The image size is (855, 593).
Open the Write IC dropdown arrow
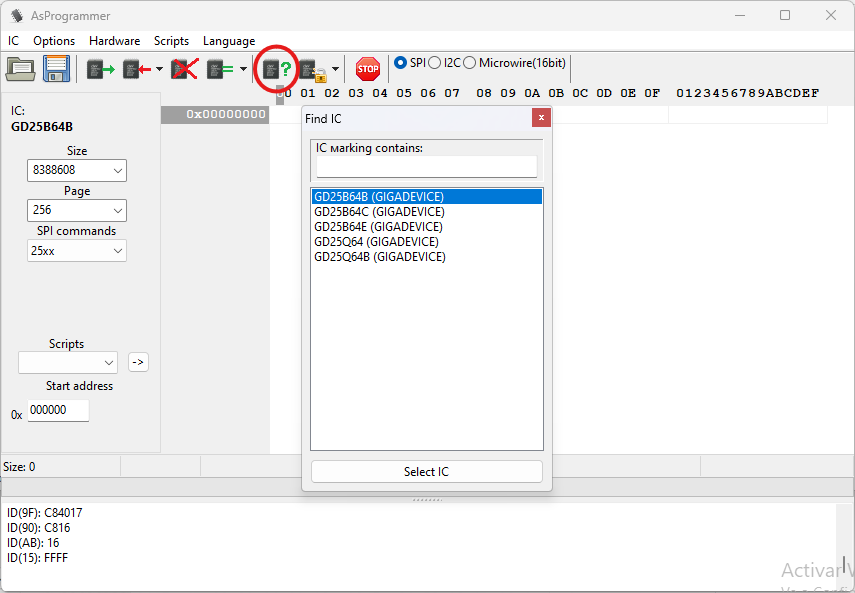point(159,69)
